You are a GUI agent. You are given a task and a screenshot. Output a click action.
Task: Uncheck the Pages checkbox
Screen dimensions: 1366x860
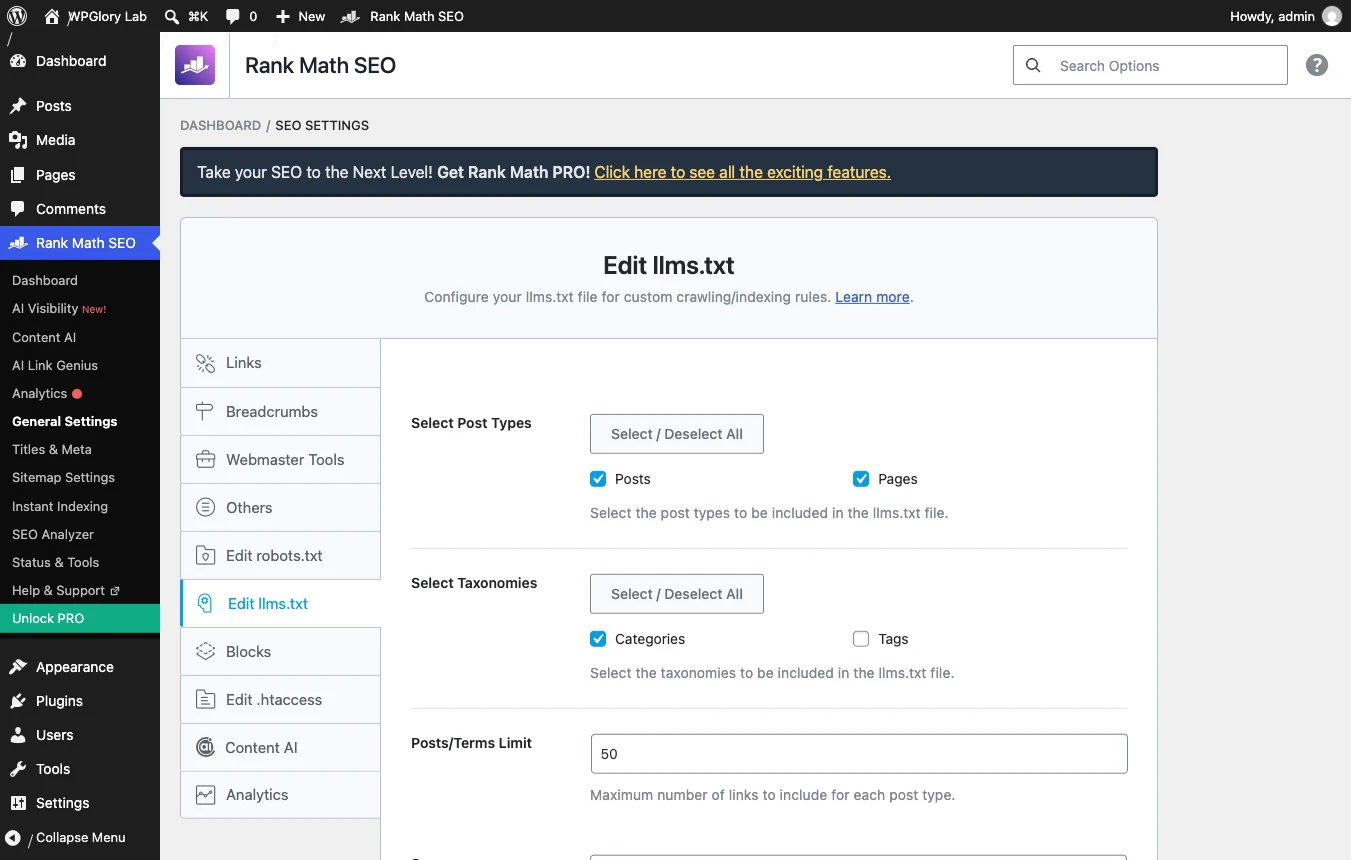[x=861, y=479]
